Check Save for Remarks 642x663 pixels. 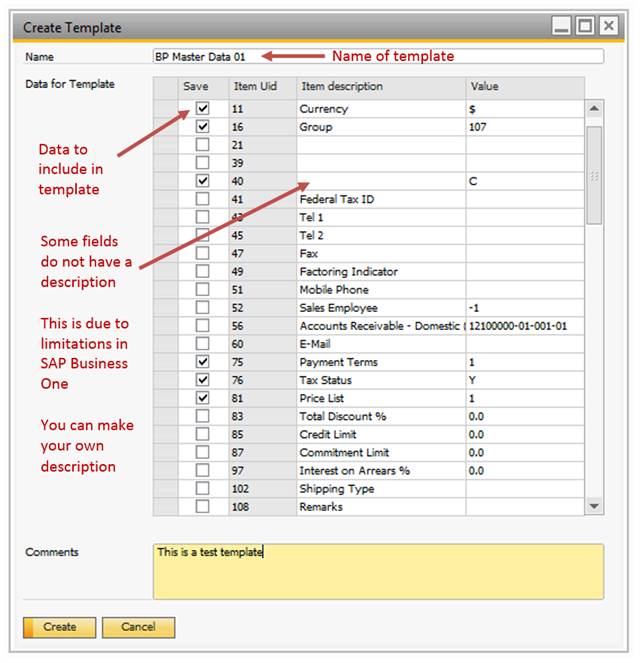tap(203, 507)
